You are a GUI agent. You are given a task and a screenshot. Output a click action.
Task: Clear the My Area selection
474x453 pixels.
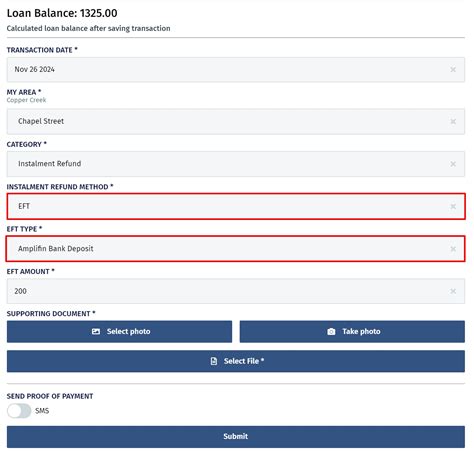click(x=453, y=121)
